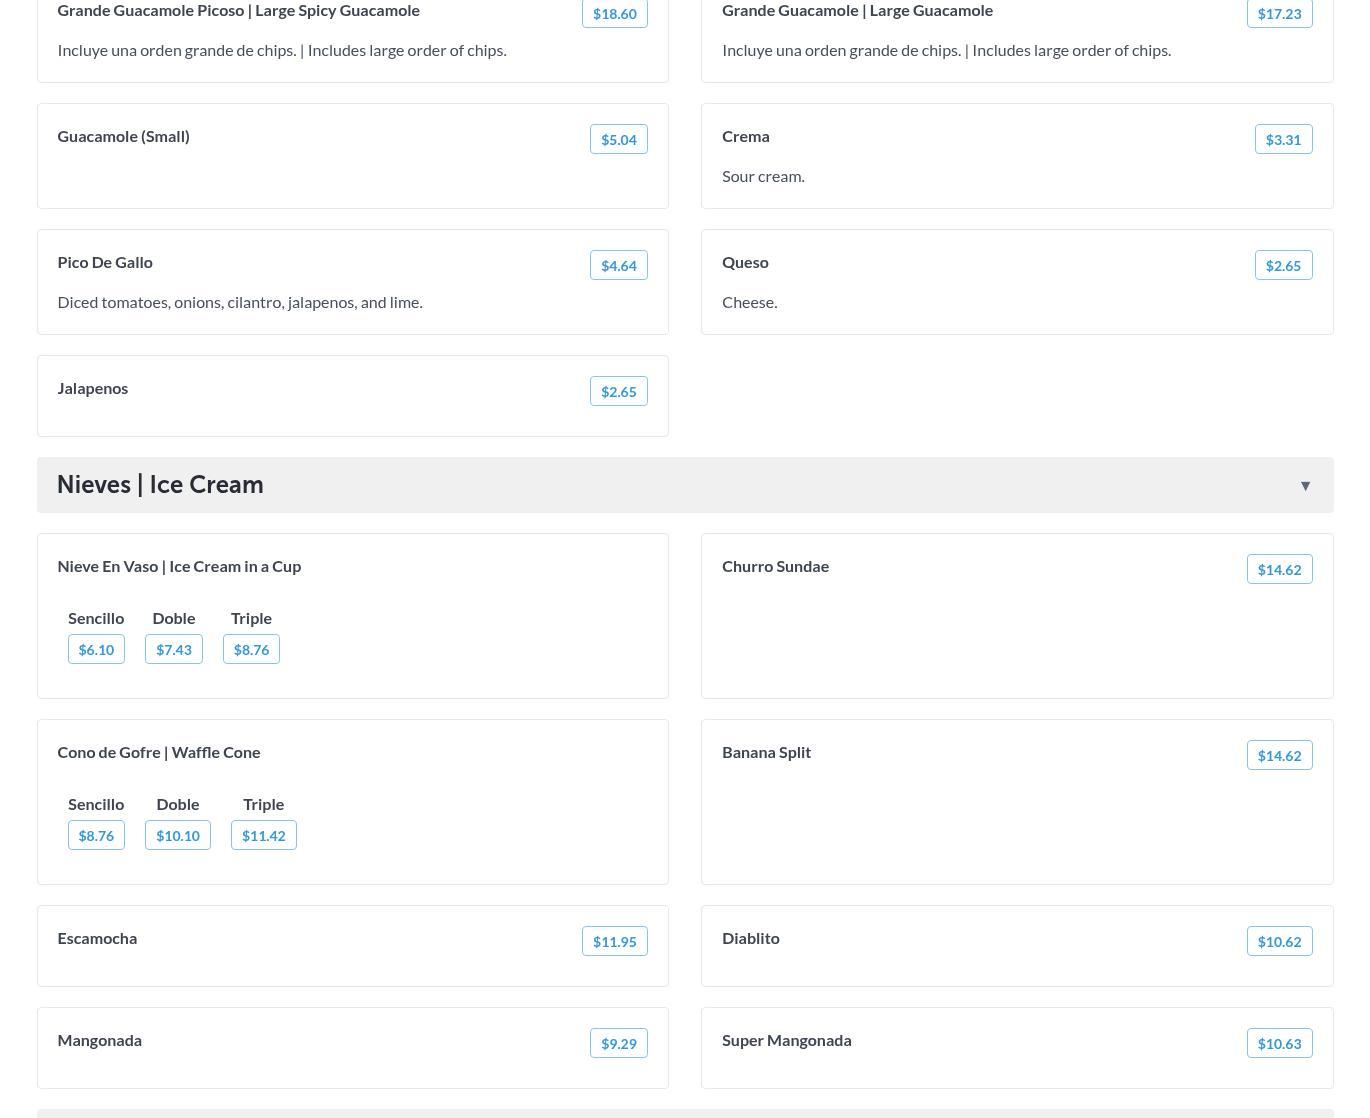
Task: Collapse the Nieves | Ice Cream section arrow
Action: point(1305,486)
